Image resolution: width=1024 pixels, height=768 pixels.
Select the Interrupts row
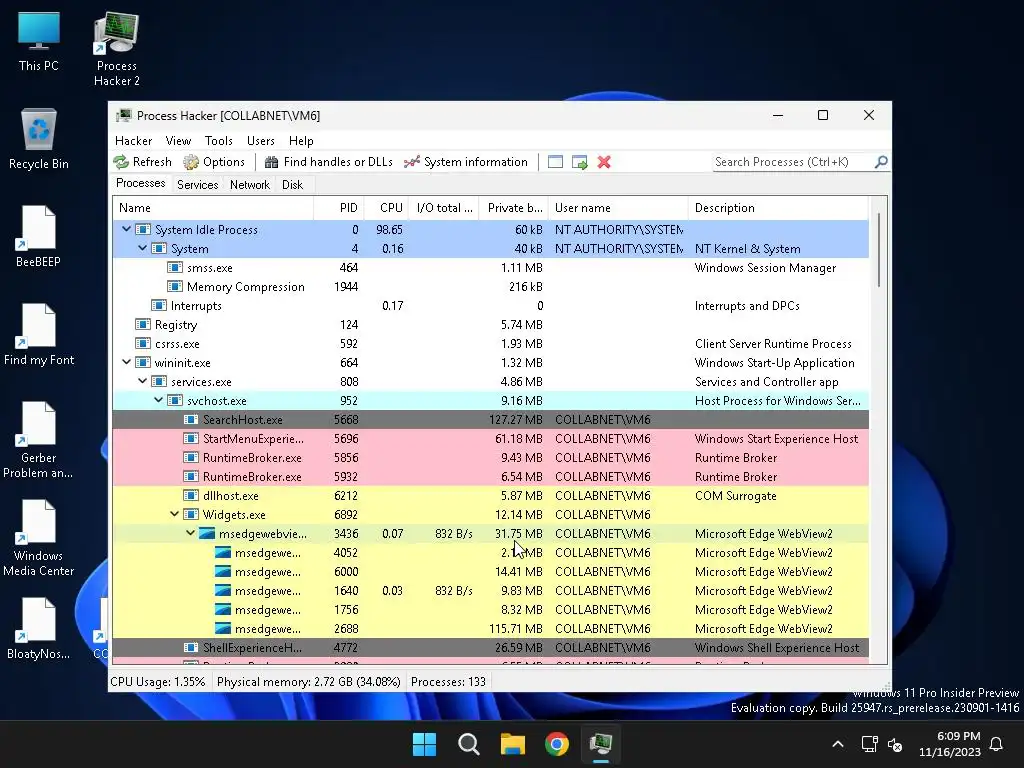pyautogui.click(x=490, y=306)
